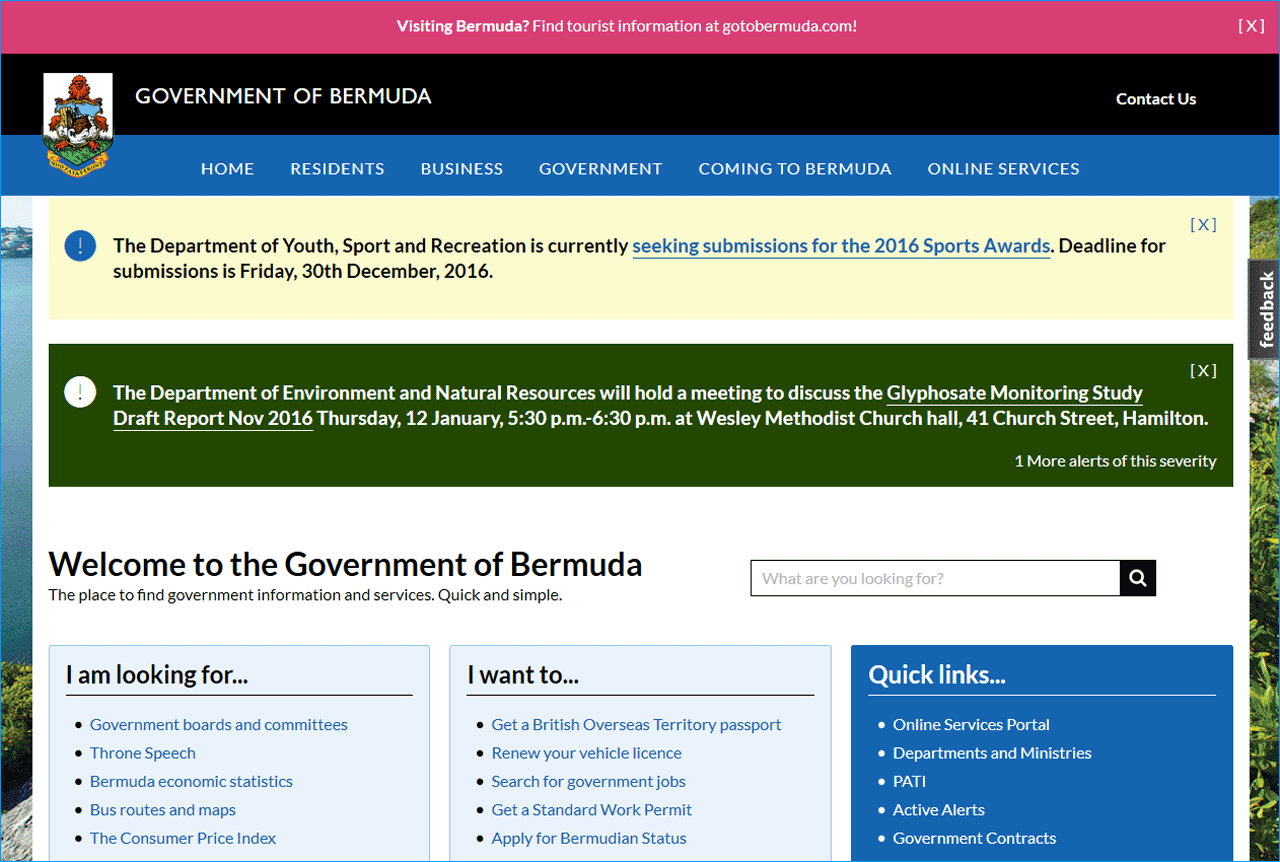This screenshot has height=862, width=1280.
Task: Select Renew your vehicle licence
Action: coord(586,753)
